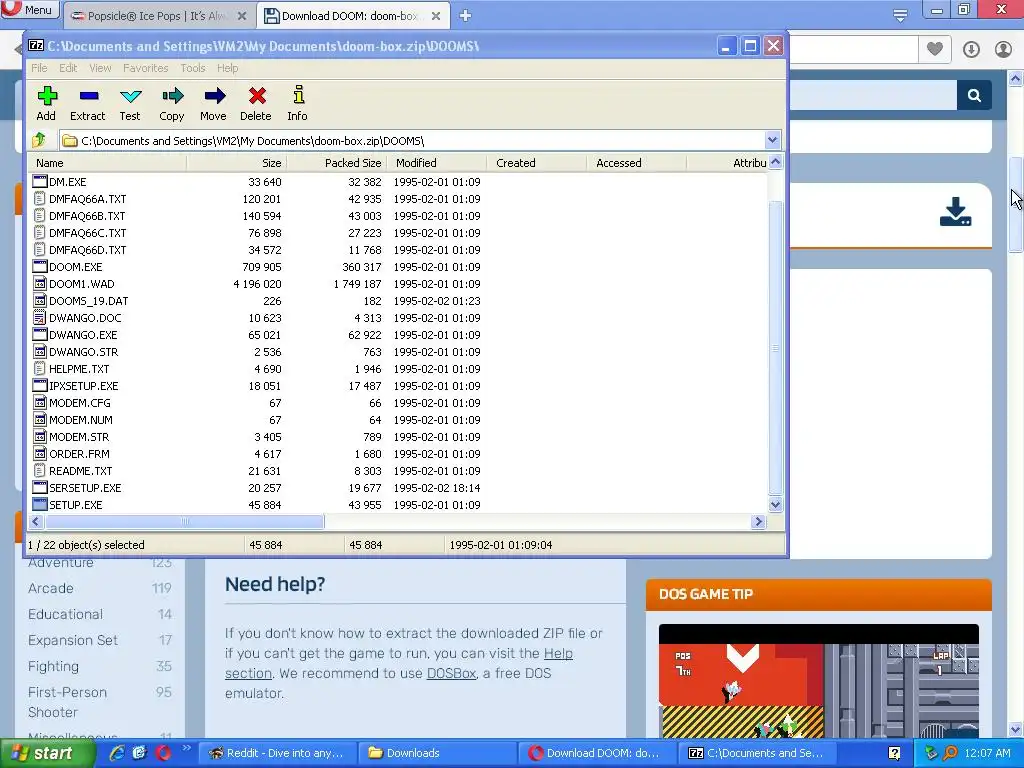
Task: Select the SERSETUP.EXE row
Action: (398, 487)
